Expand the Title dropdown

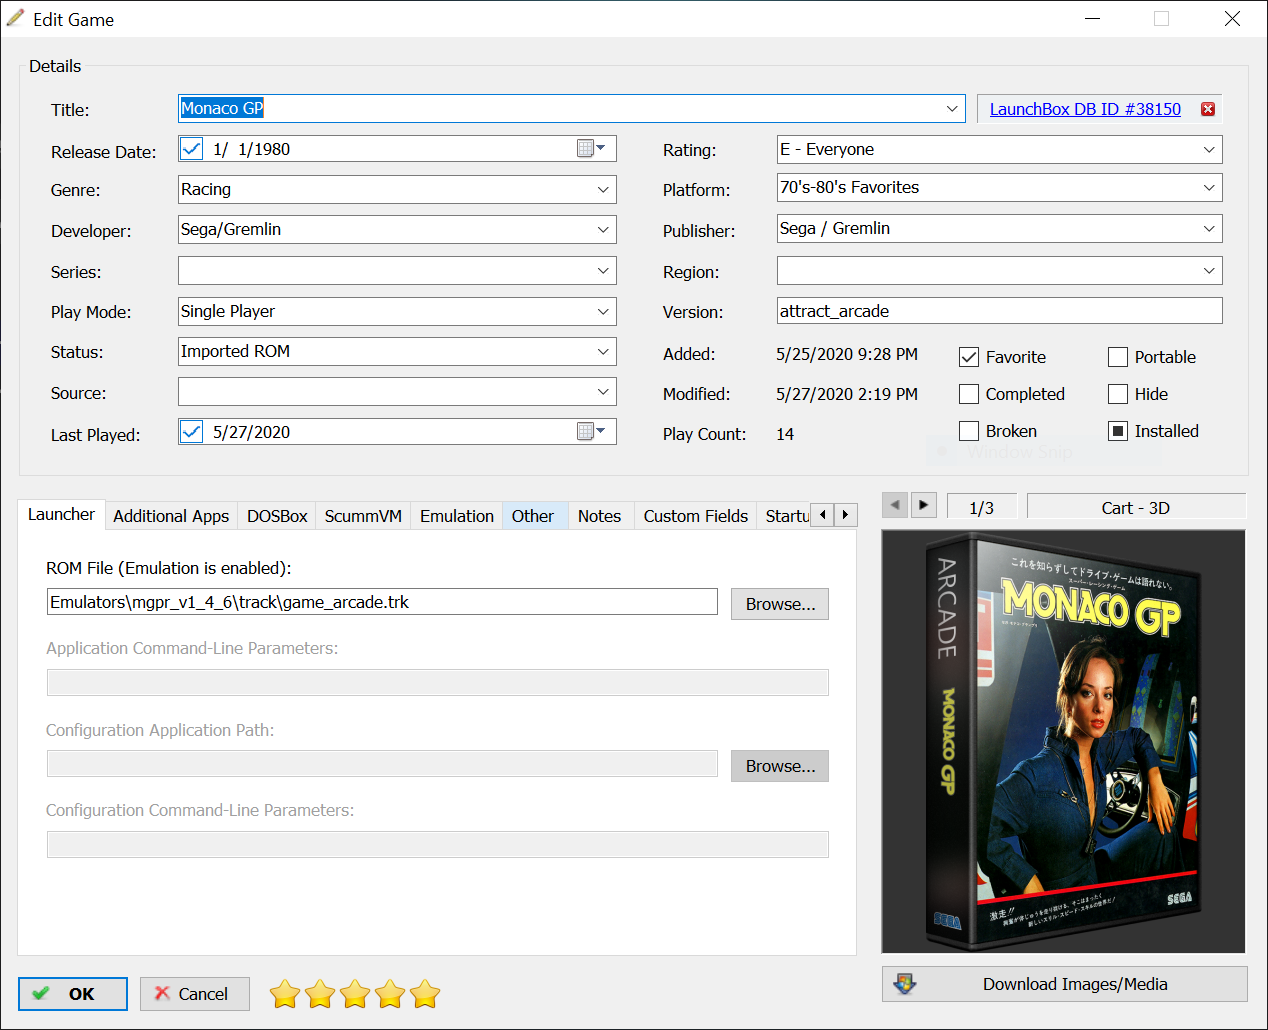(952, 108)
